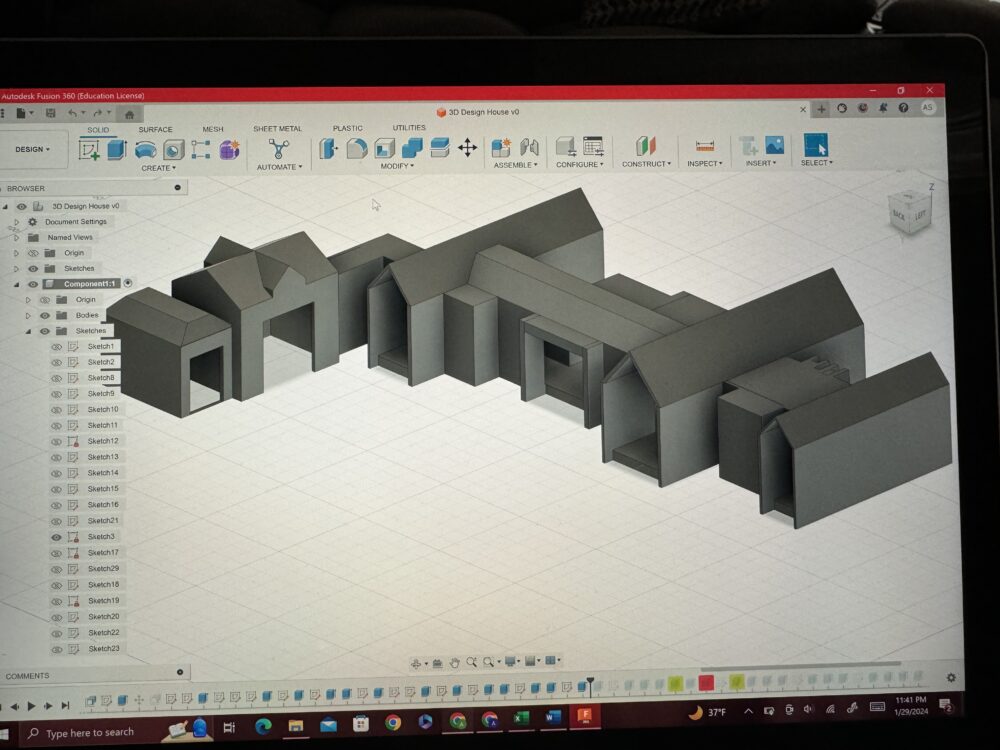Click the Press Pull icon
The height and width of the screenshot is (750, 1000).
[x=327, y=149]
